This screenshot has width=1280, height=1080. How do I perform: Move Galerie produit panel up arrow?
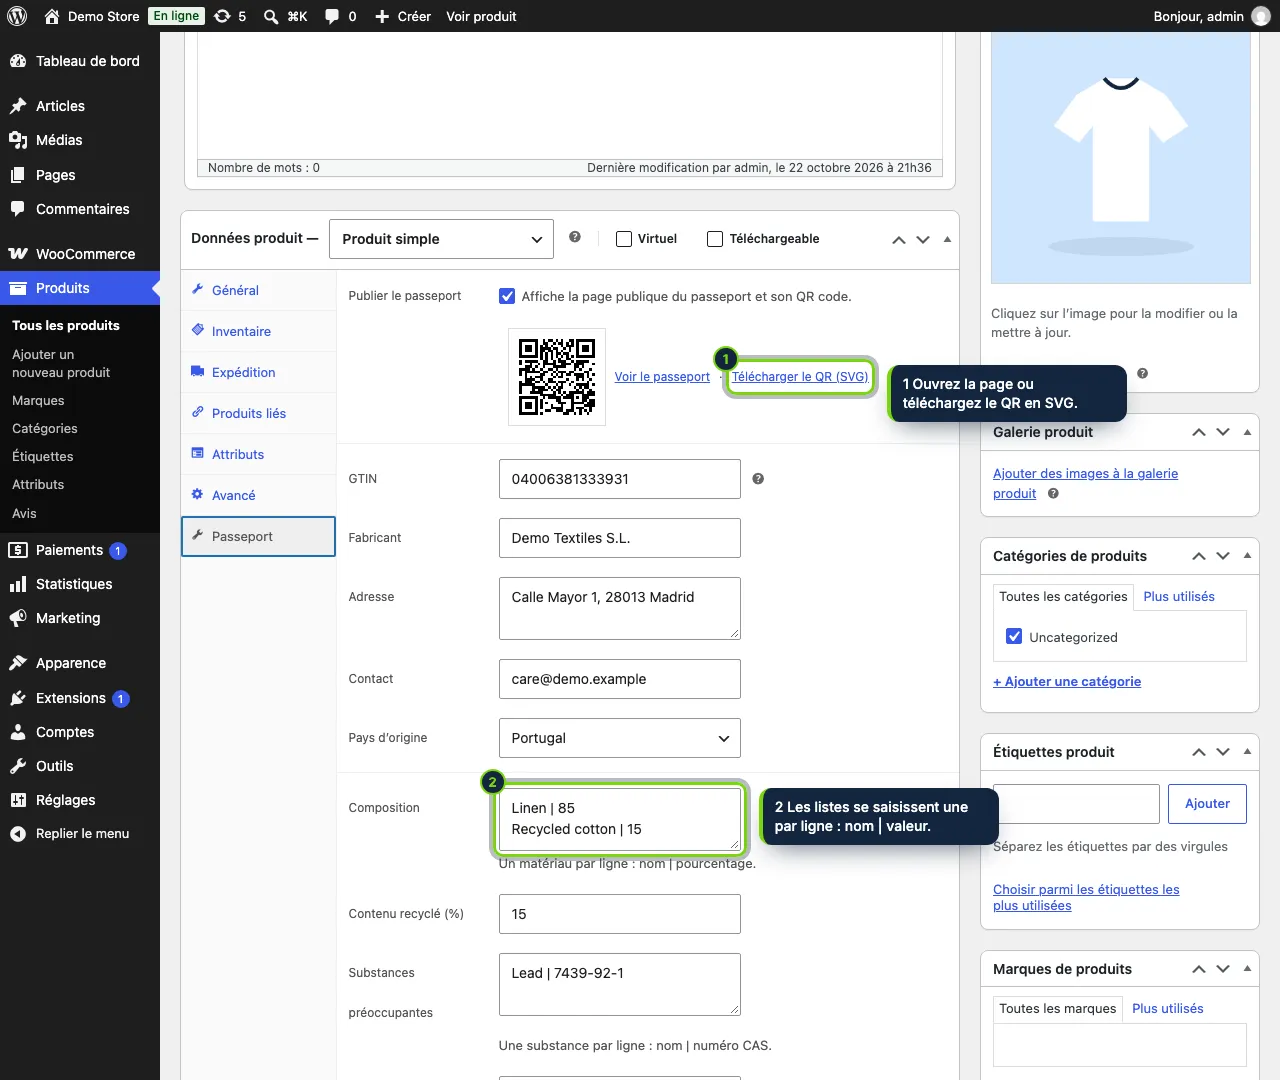pyautogui.click(x=1199, y=432)
